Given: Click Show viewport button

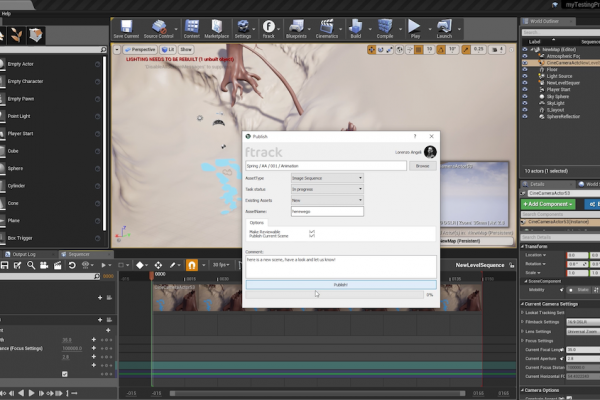Looking at the screenshot, I should coord(186,50).
